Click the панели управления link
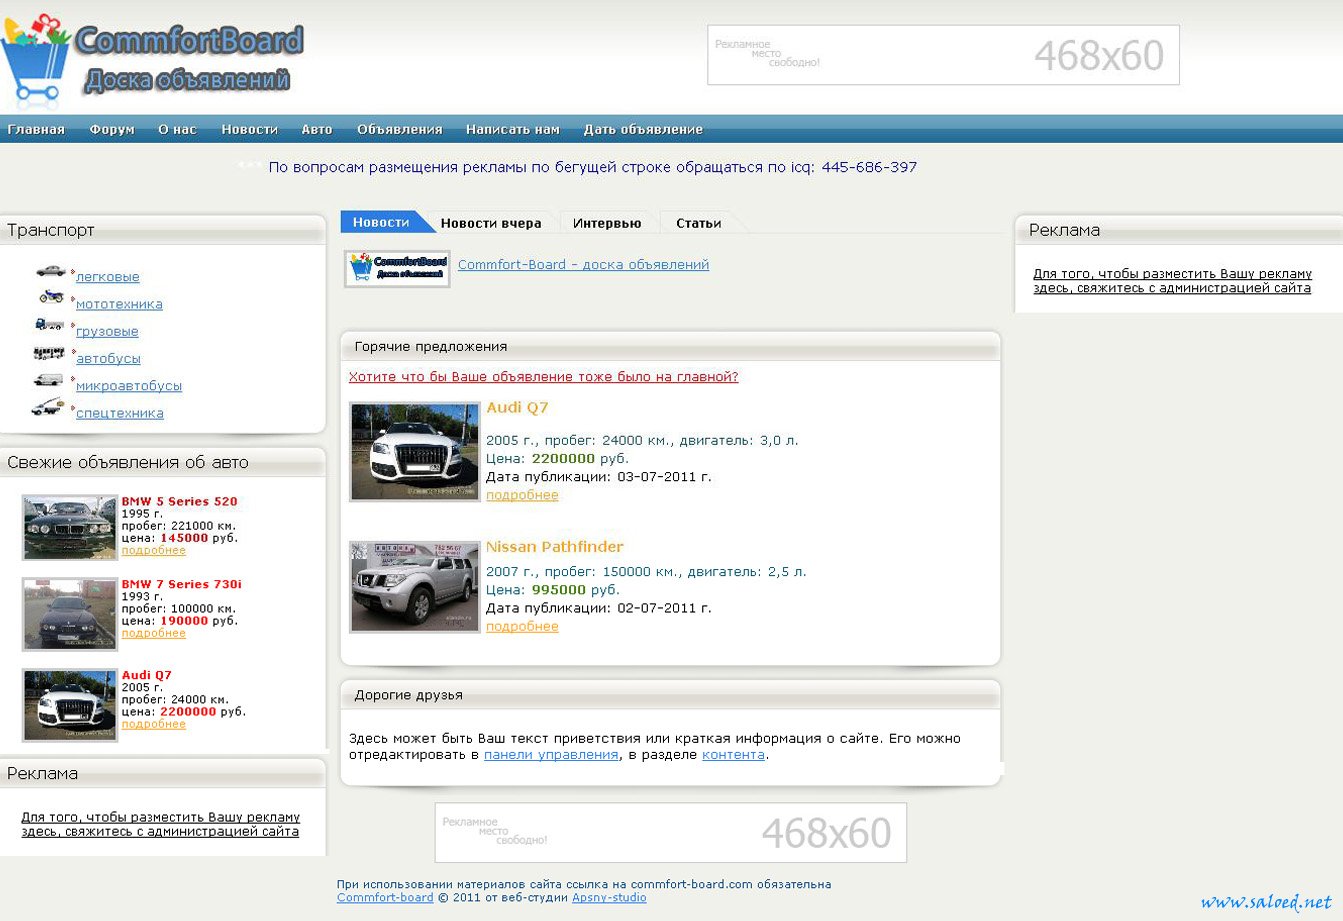Screen dimensions: 1343x921 tap(551, 755)
